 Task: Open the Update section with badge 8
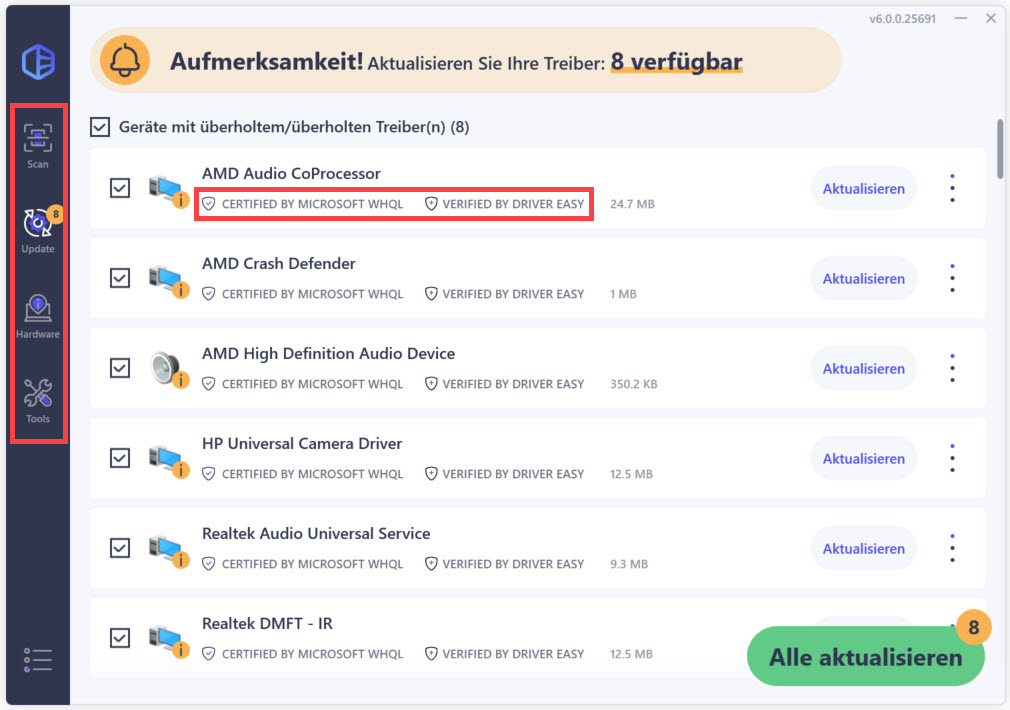point(39,231)
